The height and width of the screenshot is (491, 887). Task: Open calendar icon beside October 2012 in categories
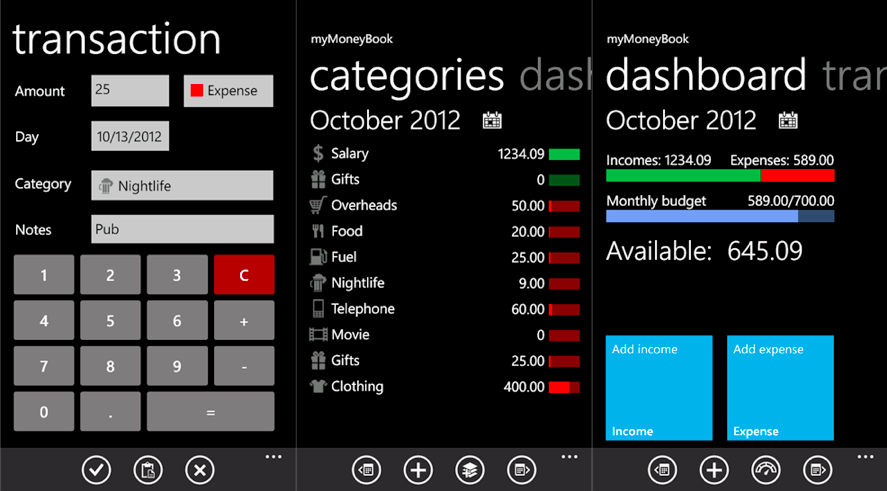492,121
